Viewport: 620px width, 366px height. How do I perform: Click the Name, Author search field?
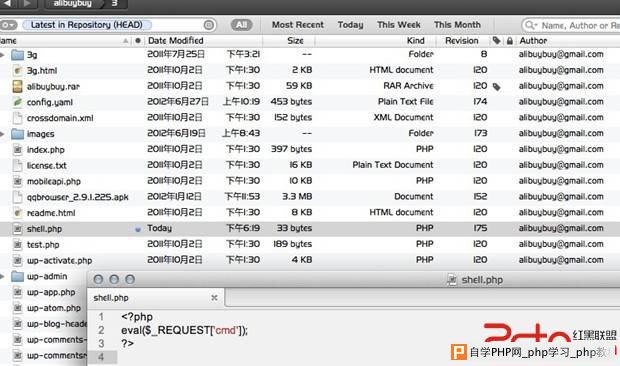click(x=571, y=25)
